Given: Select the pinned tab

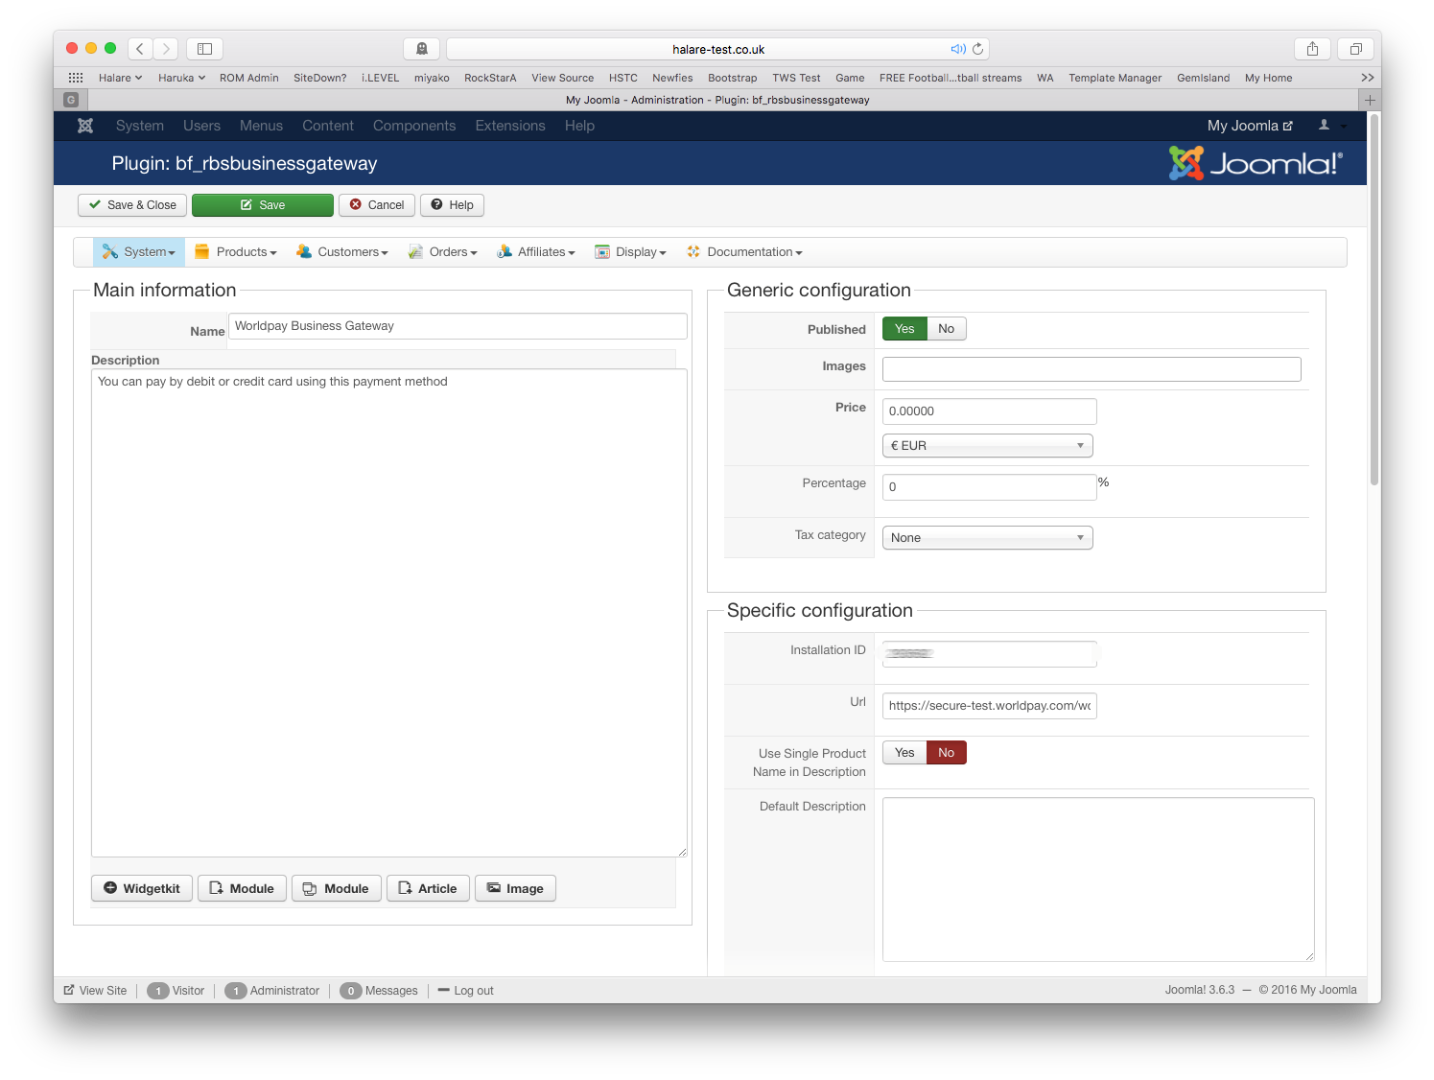Looking at the screenshot, I should coord(71,100).
